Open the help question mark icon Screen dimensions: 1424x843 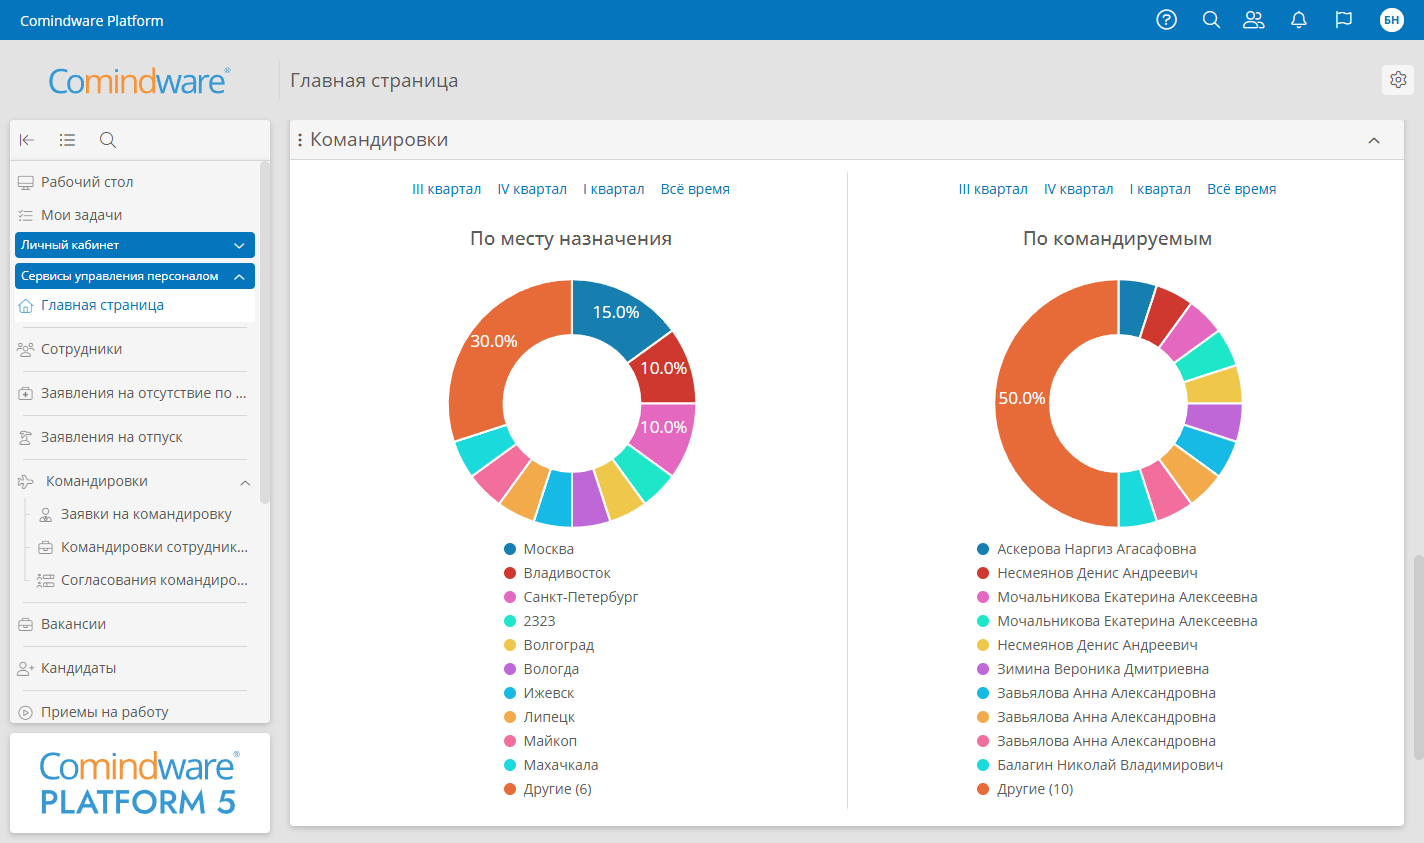tap(1166, 20)
